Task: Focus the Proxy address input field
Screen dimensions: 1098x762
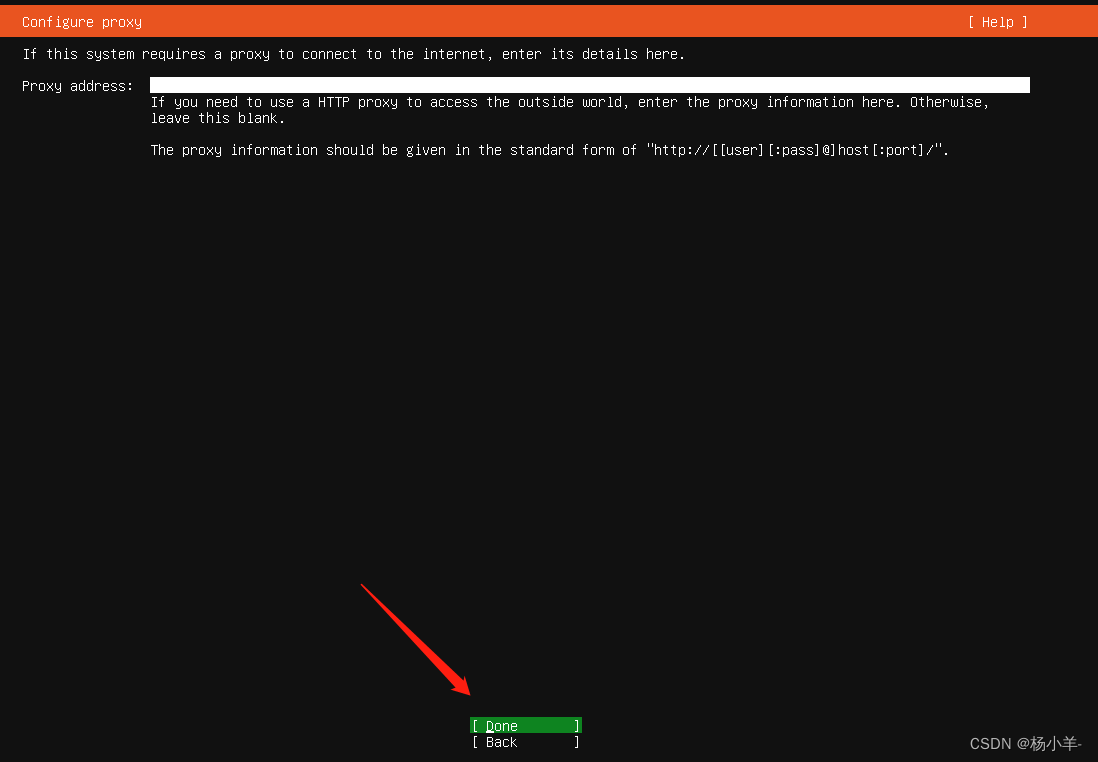Action: 590,85
